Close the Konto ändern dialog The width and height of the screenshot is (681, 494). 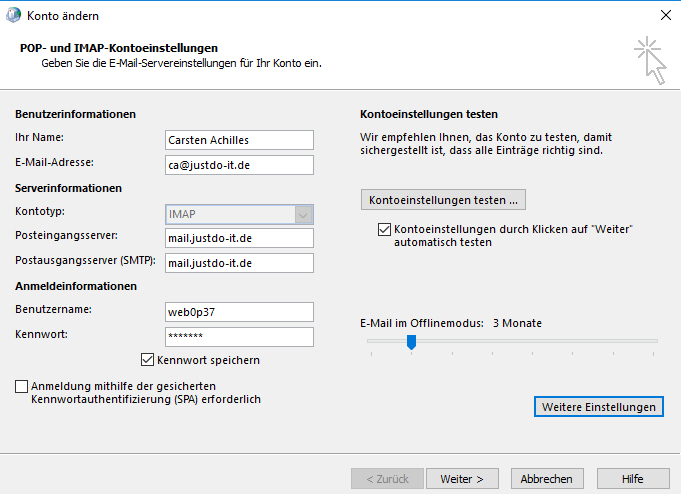point(665,15)
